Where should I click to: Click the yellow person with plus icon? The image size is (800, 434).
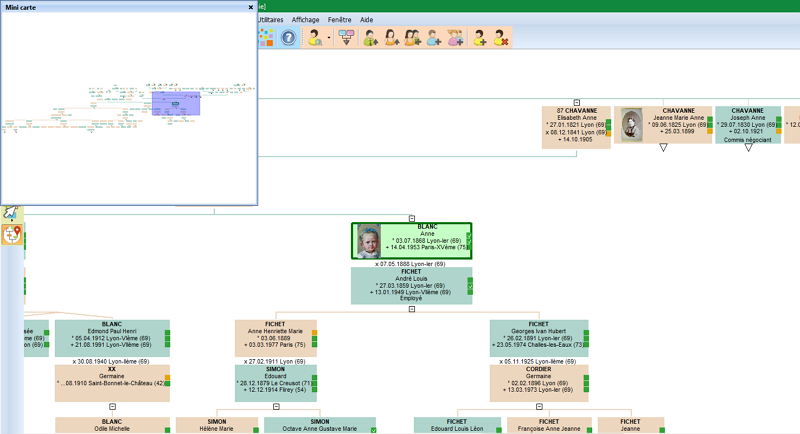tap(480, 38)
